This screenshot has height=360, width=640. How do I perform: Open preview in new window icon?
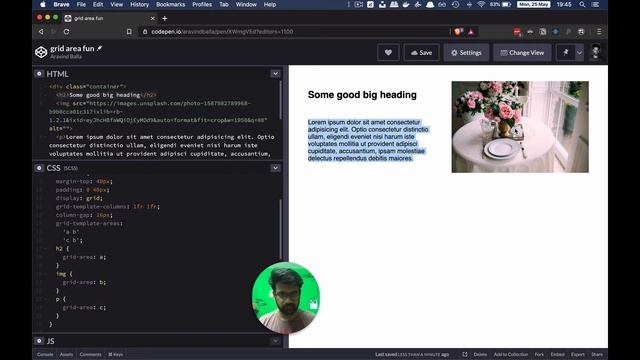coord(464,354)
